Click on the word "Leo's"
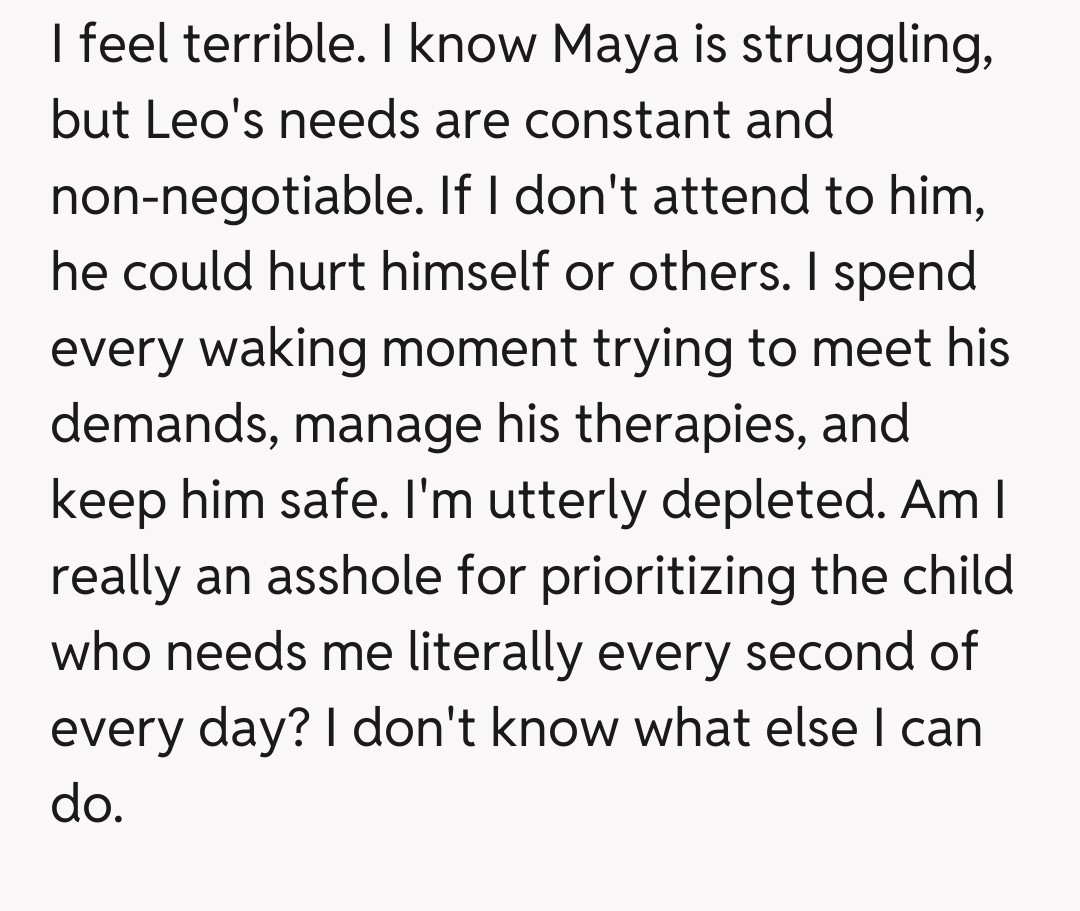 (184, 120)
